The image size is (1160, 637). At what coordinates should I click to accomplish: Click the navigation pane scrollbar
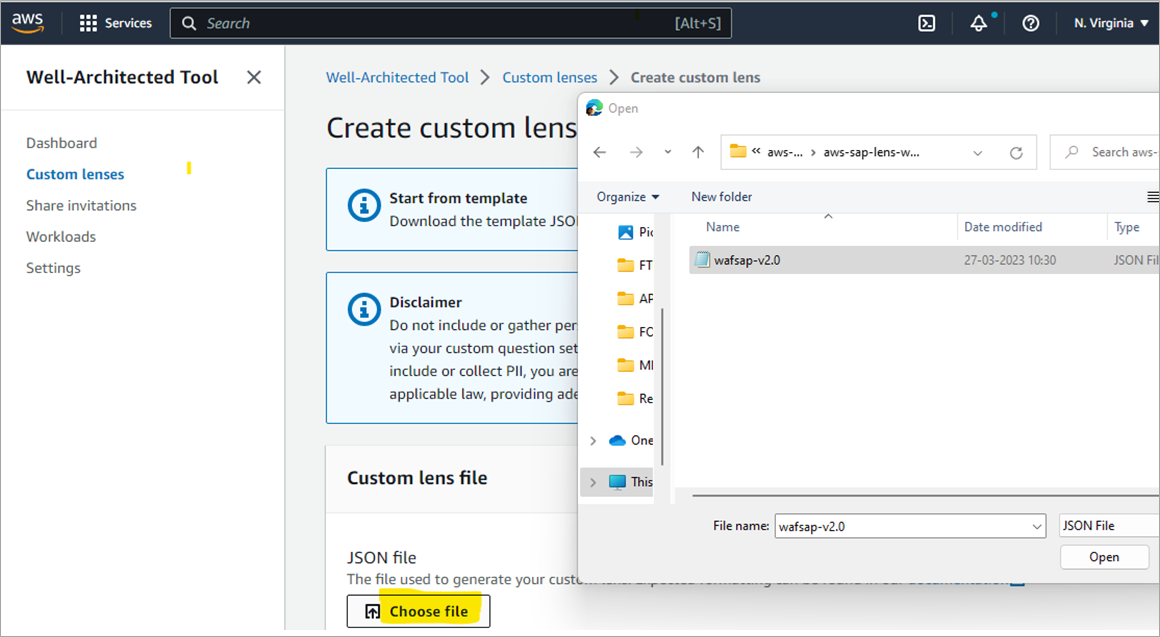point(662,386)
